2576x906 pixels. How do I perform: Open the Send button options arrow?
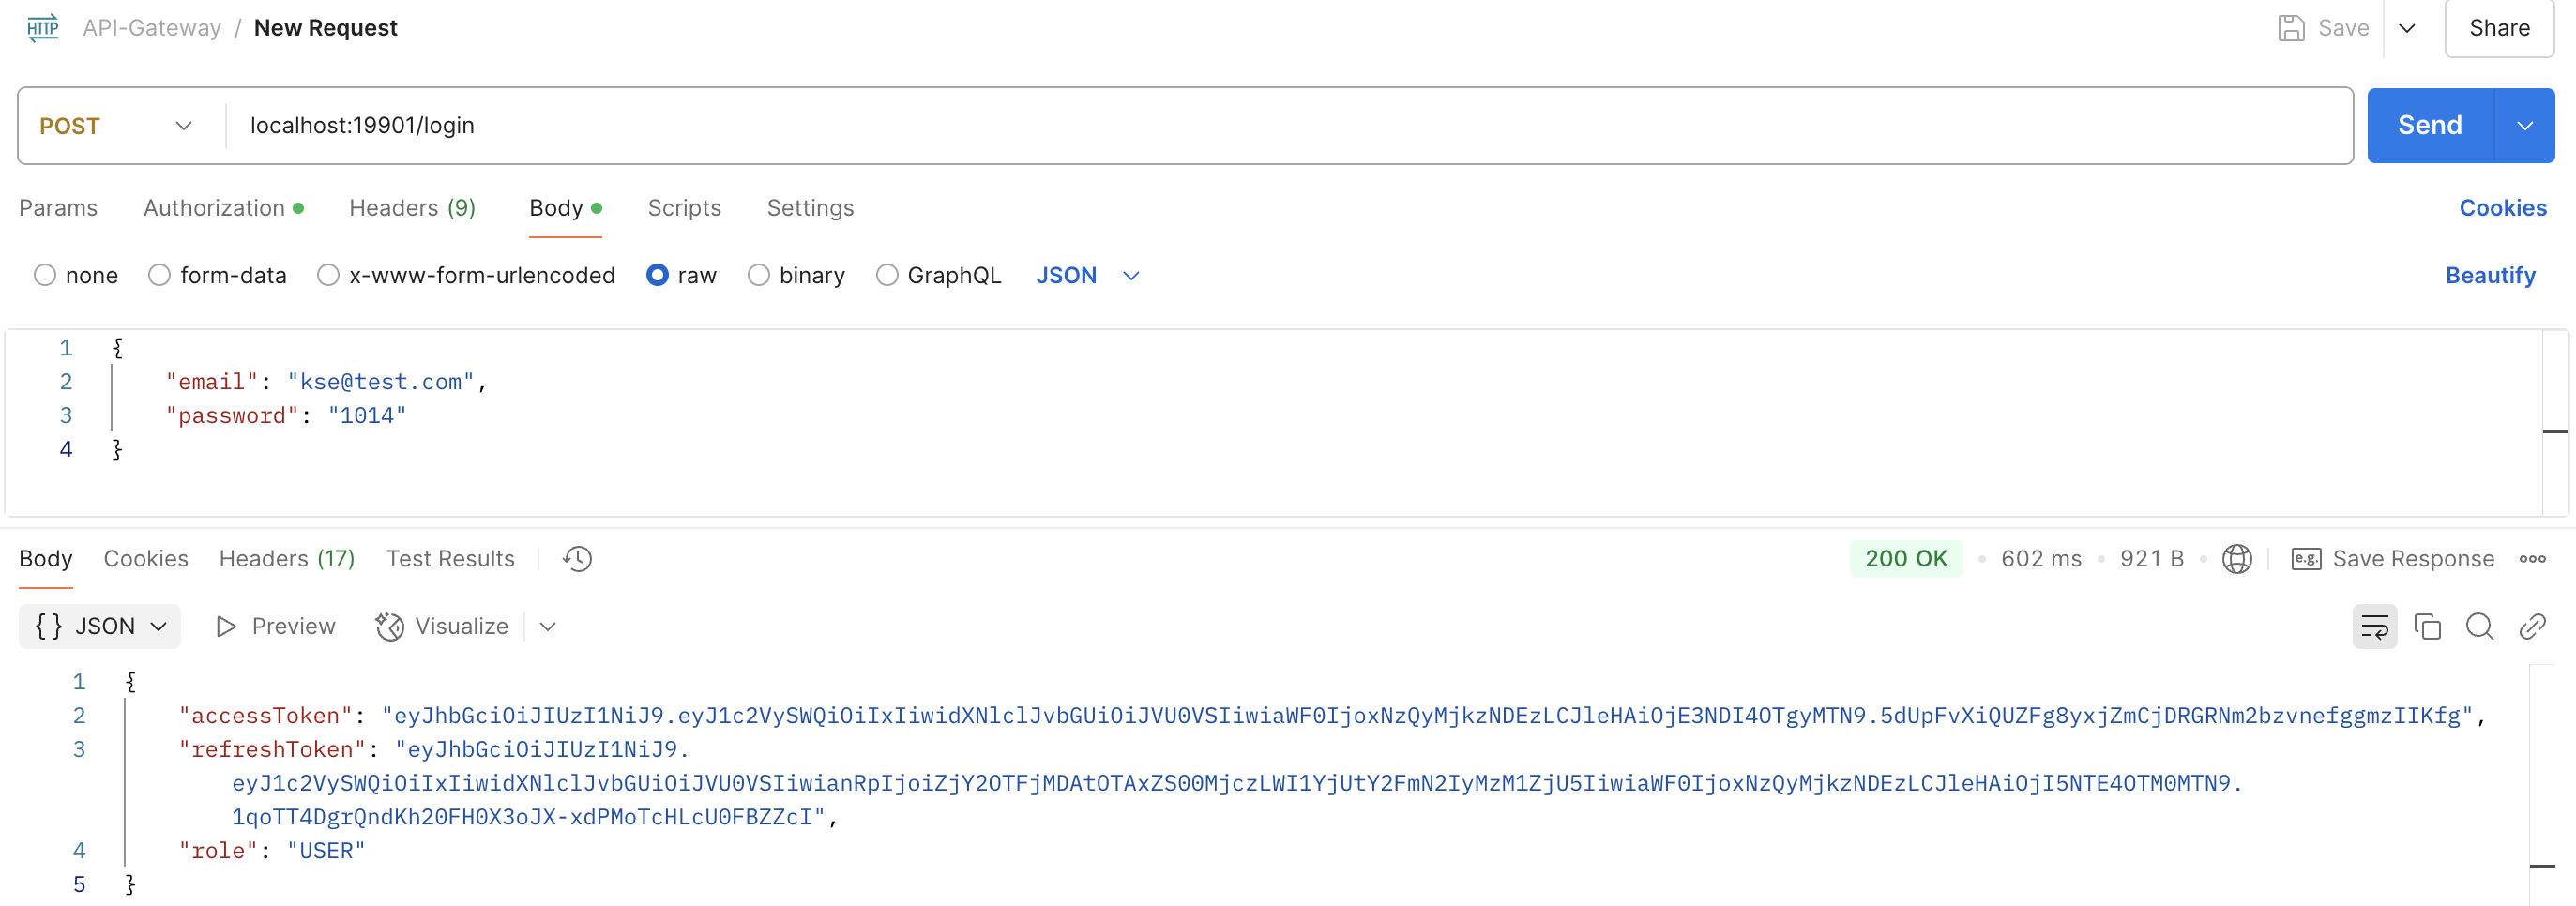tap(2524, 126)
